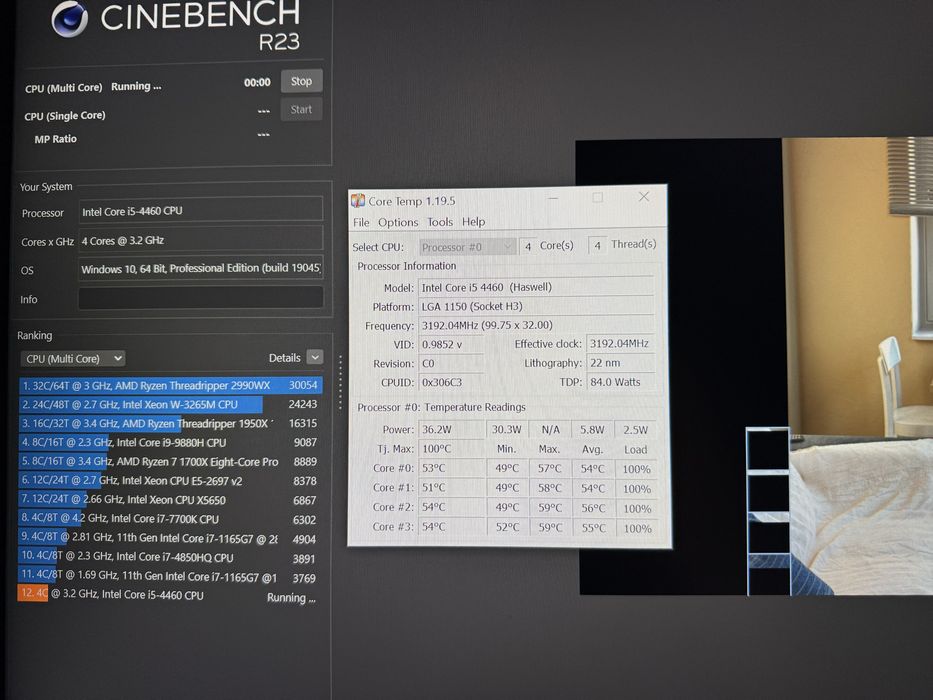Click the Power reading 36.2W
The image size is (933, 700).
pyautogui.click(x=450, y=429)
